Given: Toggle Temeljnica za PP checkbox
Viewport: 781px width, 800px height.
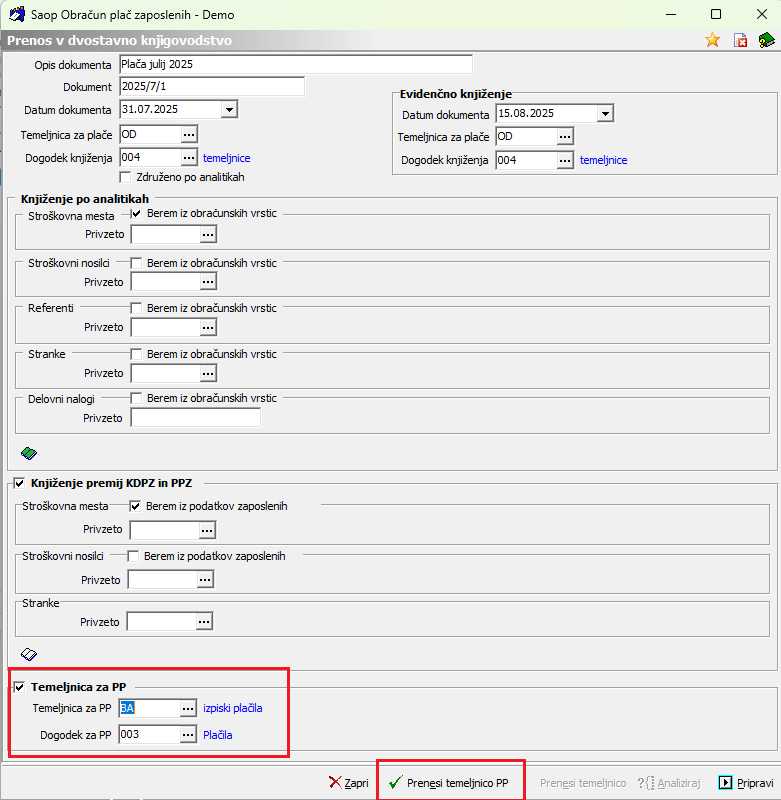Looking at the screenshot, I should (x=19, y=687).
